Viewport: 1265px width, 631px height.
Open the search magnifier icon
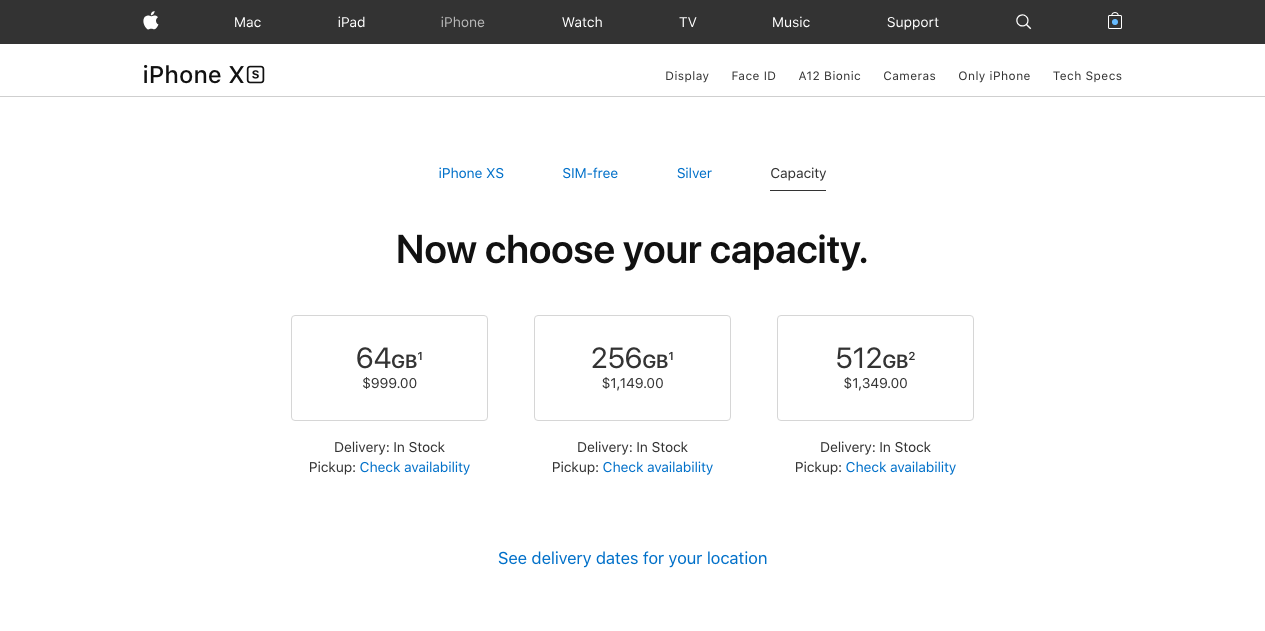click(x=1023, y=21)
